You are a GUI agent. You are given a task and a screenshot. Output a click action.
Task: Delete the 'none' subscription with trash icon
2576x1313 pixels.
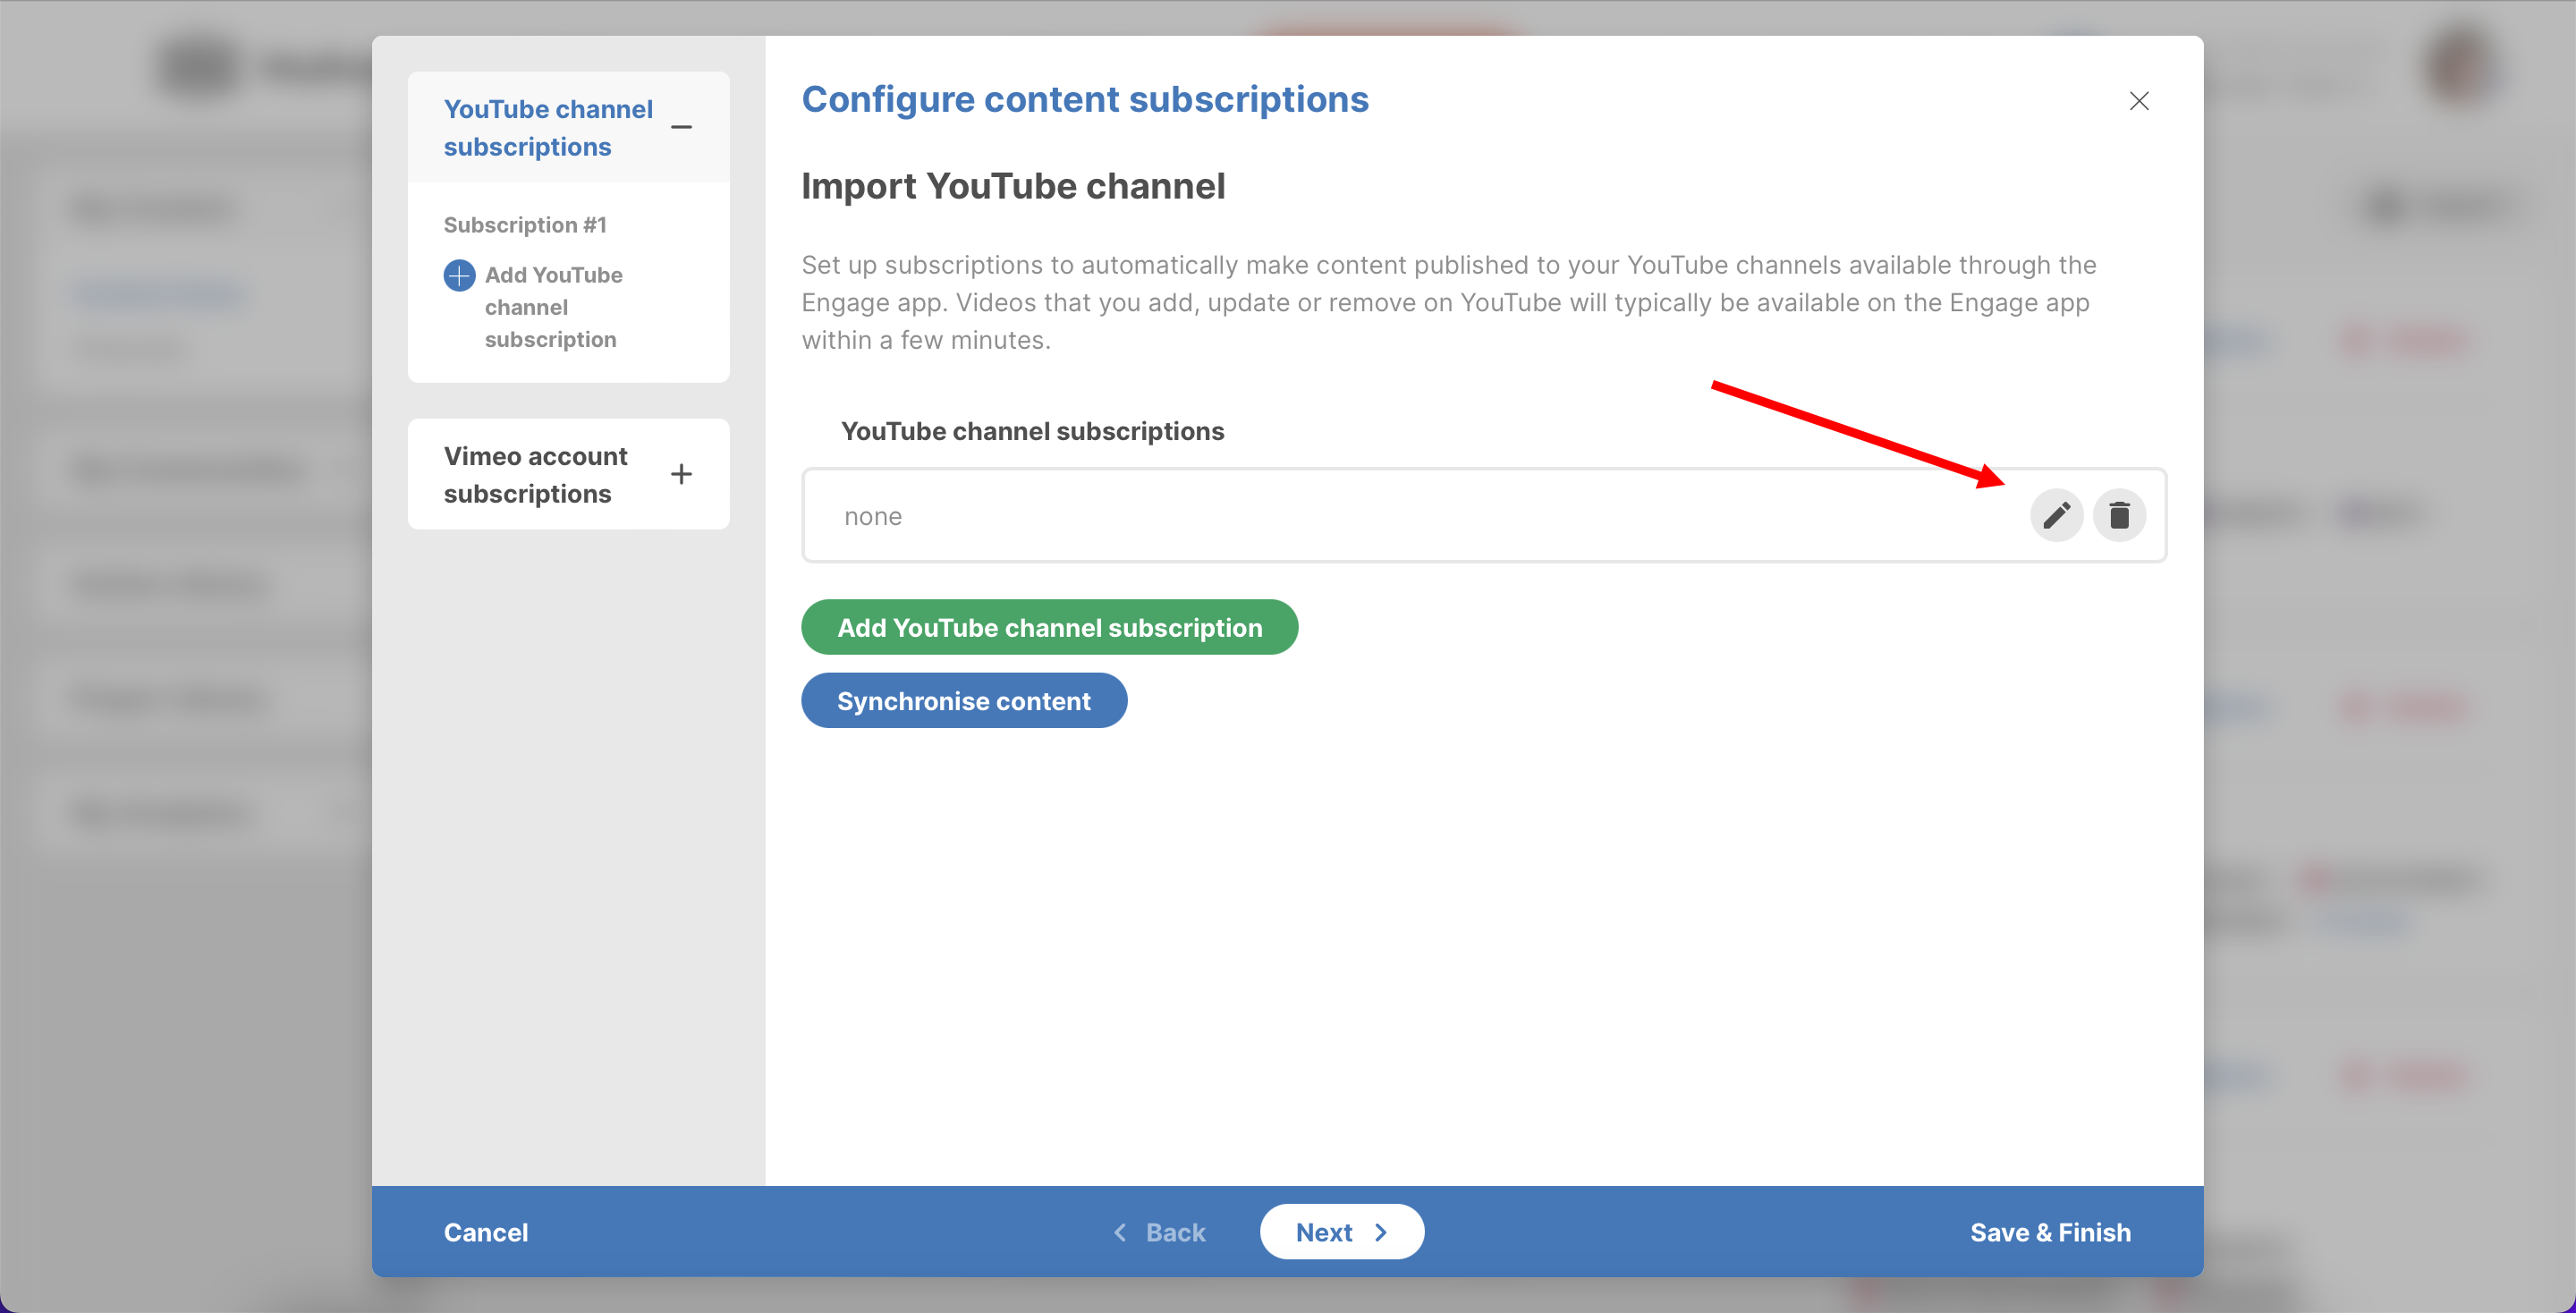[x=2119, y=515]
